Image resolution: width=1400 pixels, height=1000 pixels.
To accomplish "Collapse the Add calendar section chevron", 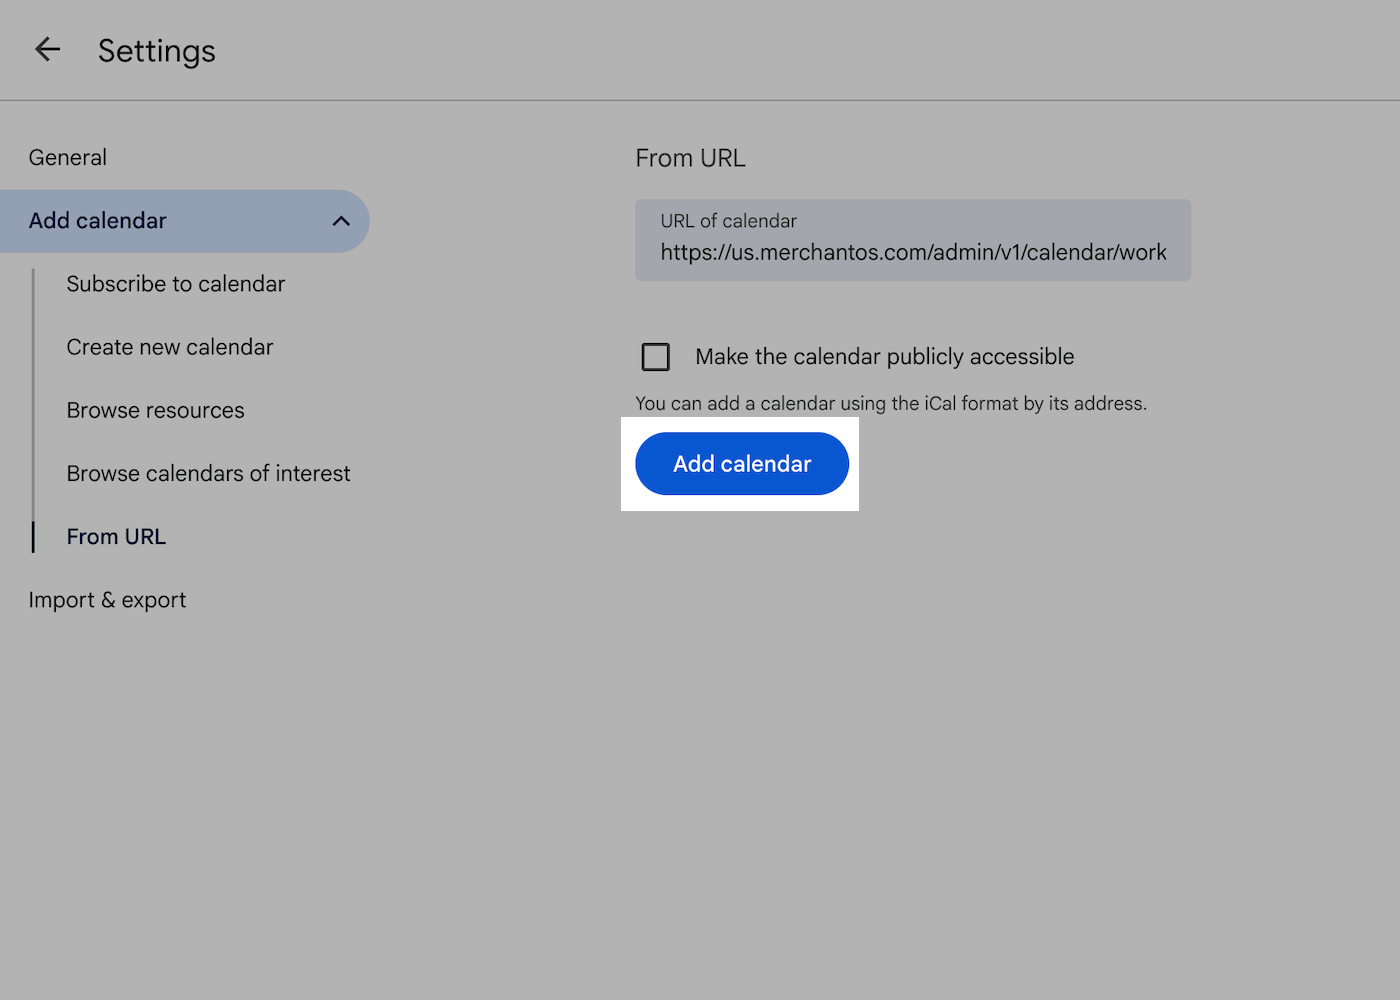I will [341, 221].
